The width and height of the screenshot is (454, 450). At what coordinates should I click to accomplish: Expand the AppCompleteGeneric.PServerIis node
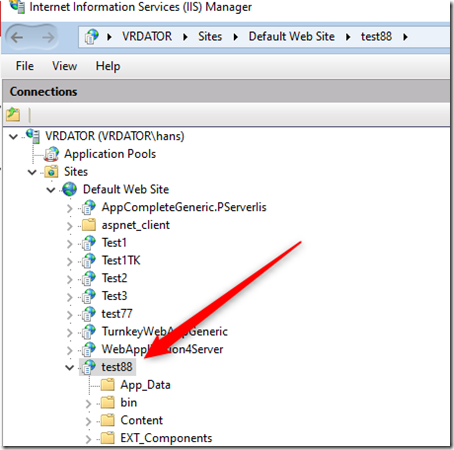tap(69, 208)
